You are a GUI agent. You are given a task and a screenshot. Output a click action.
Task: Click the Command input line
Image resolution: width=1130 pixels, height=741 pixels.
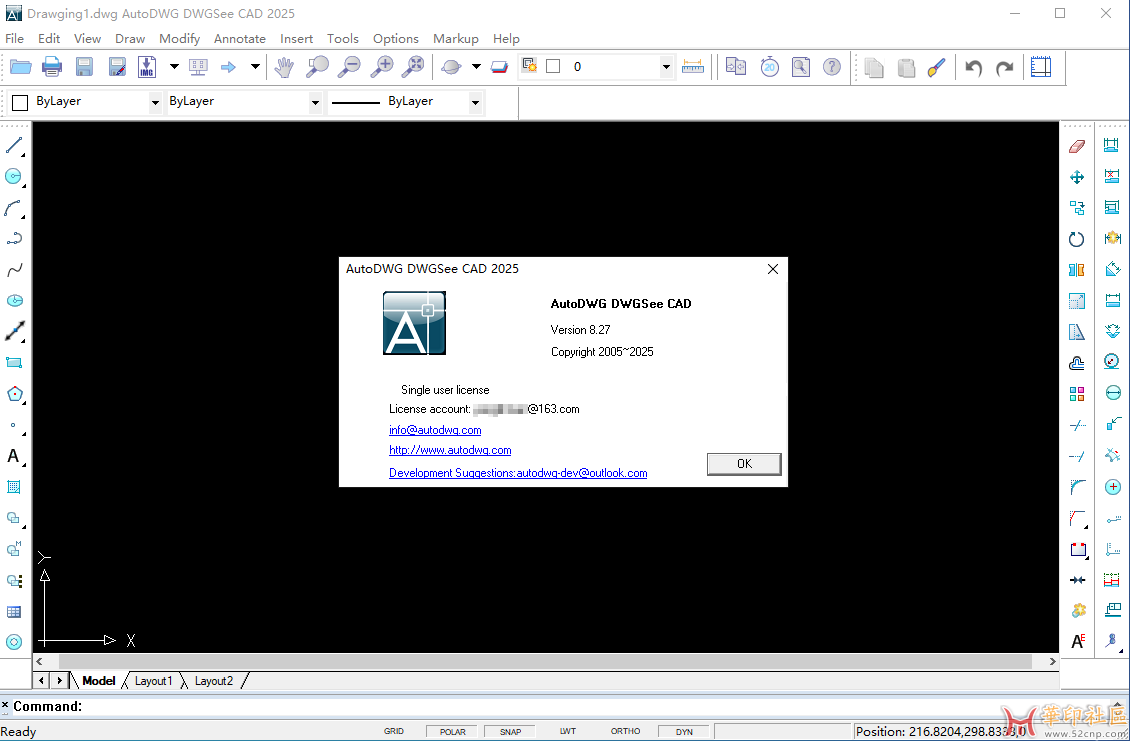(x=565, y=706)
